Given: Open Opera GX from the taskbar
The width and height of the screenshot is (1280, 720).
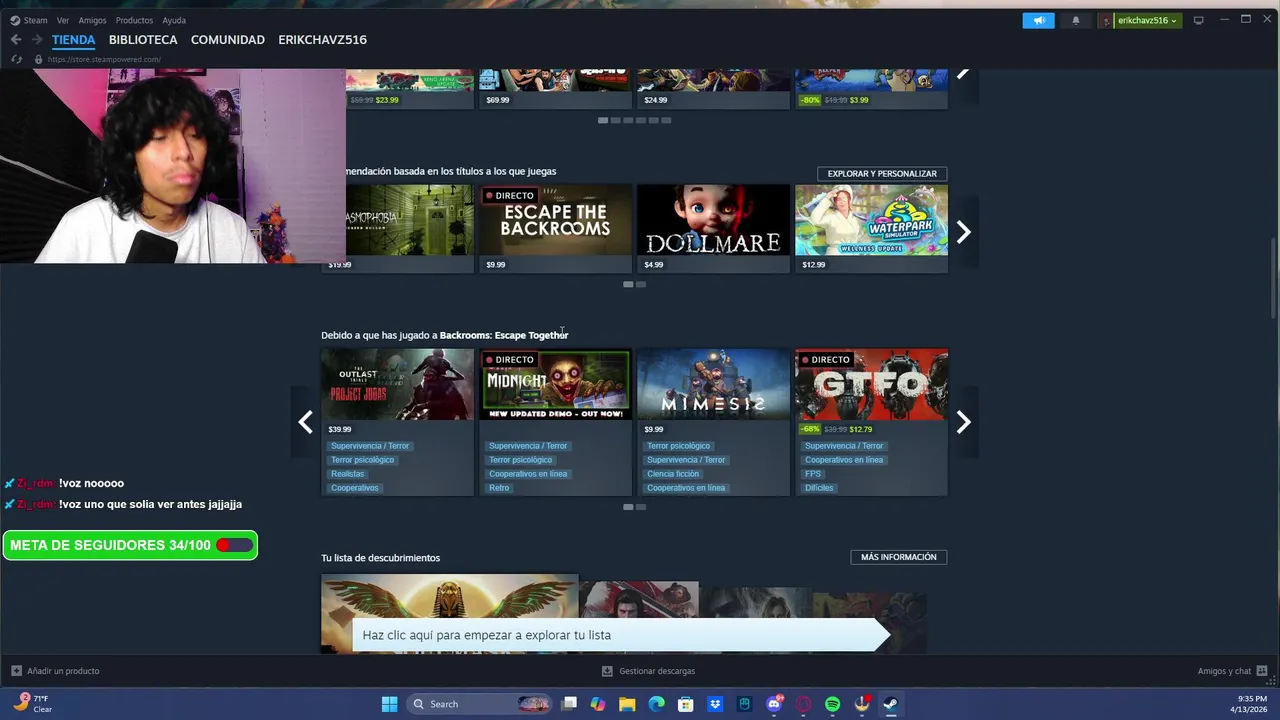Looking at the screenshot, I should (x=803, y=704).
